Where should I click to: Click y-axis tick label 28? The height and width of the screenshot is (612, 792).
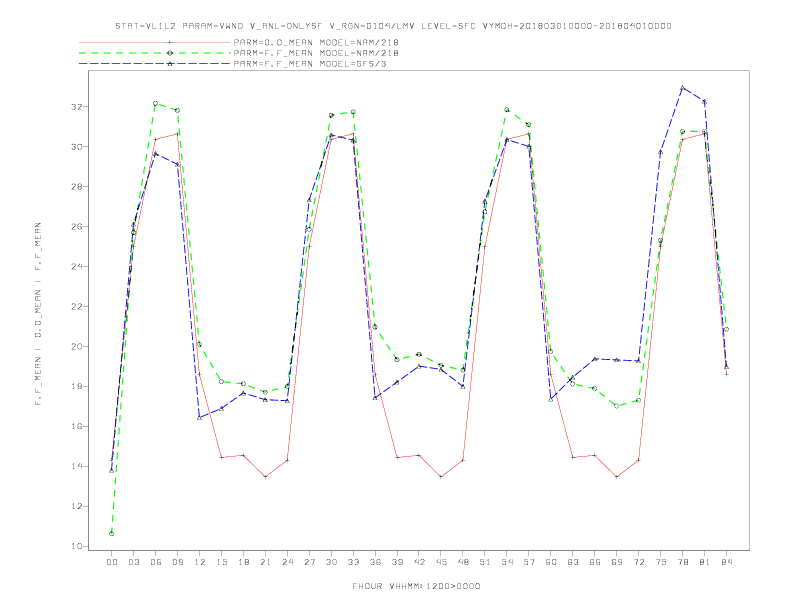click(x=77, y=187)
